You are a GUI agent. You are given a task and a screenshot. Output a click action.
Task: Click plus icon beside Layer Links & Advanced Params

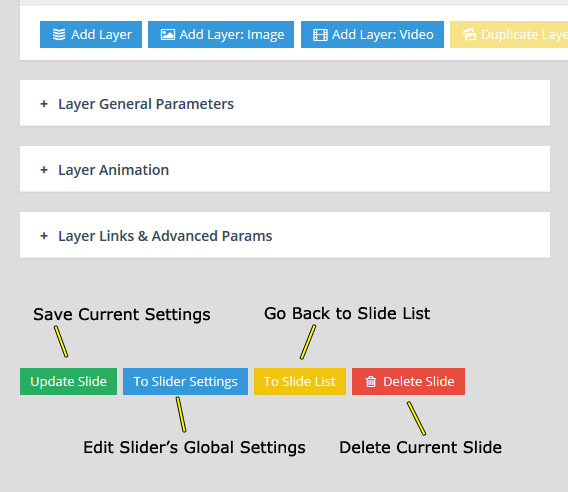click(44, 236)
